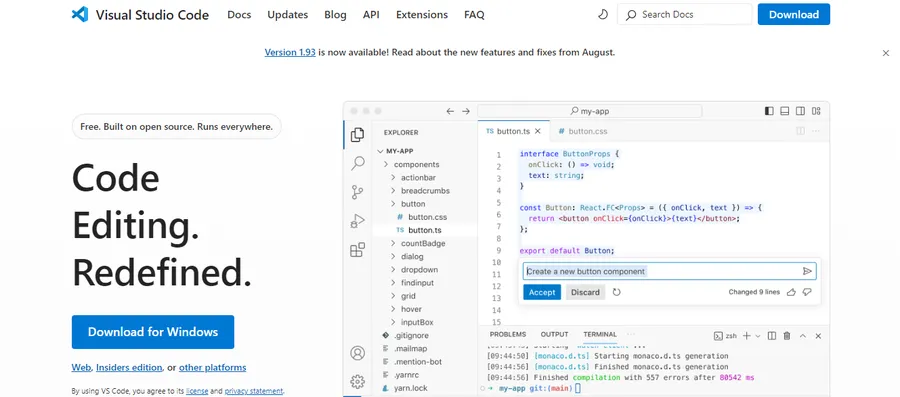The image size is (900, 397).
Task: Click the go back arrow in title bar
Action: 450,111
